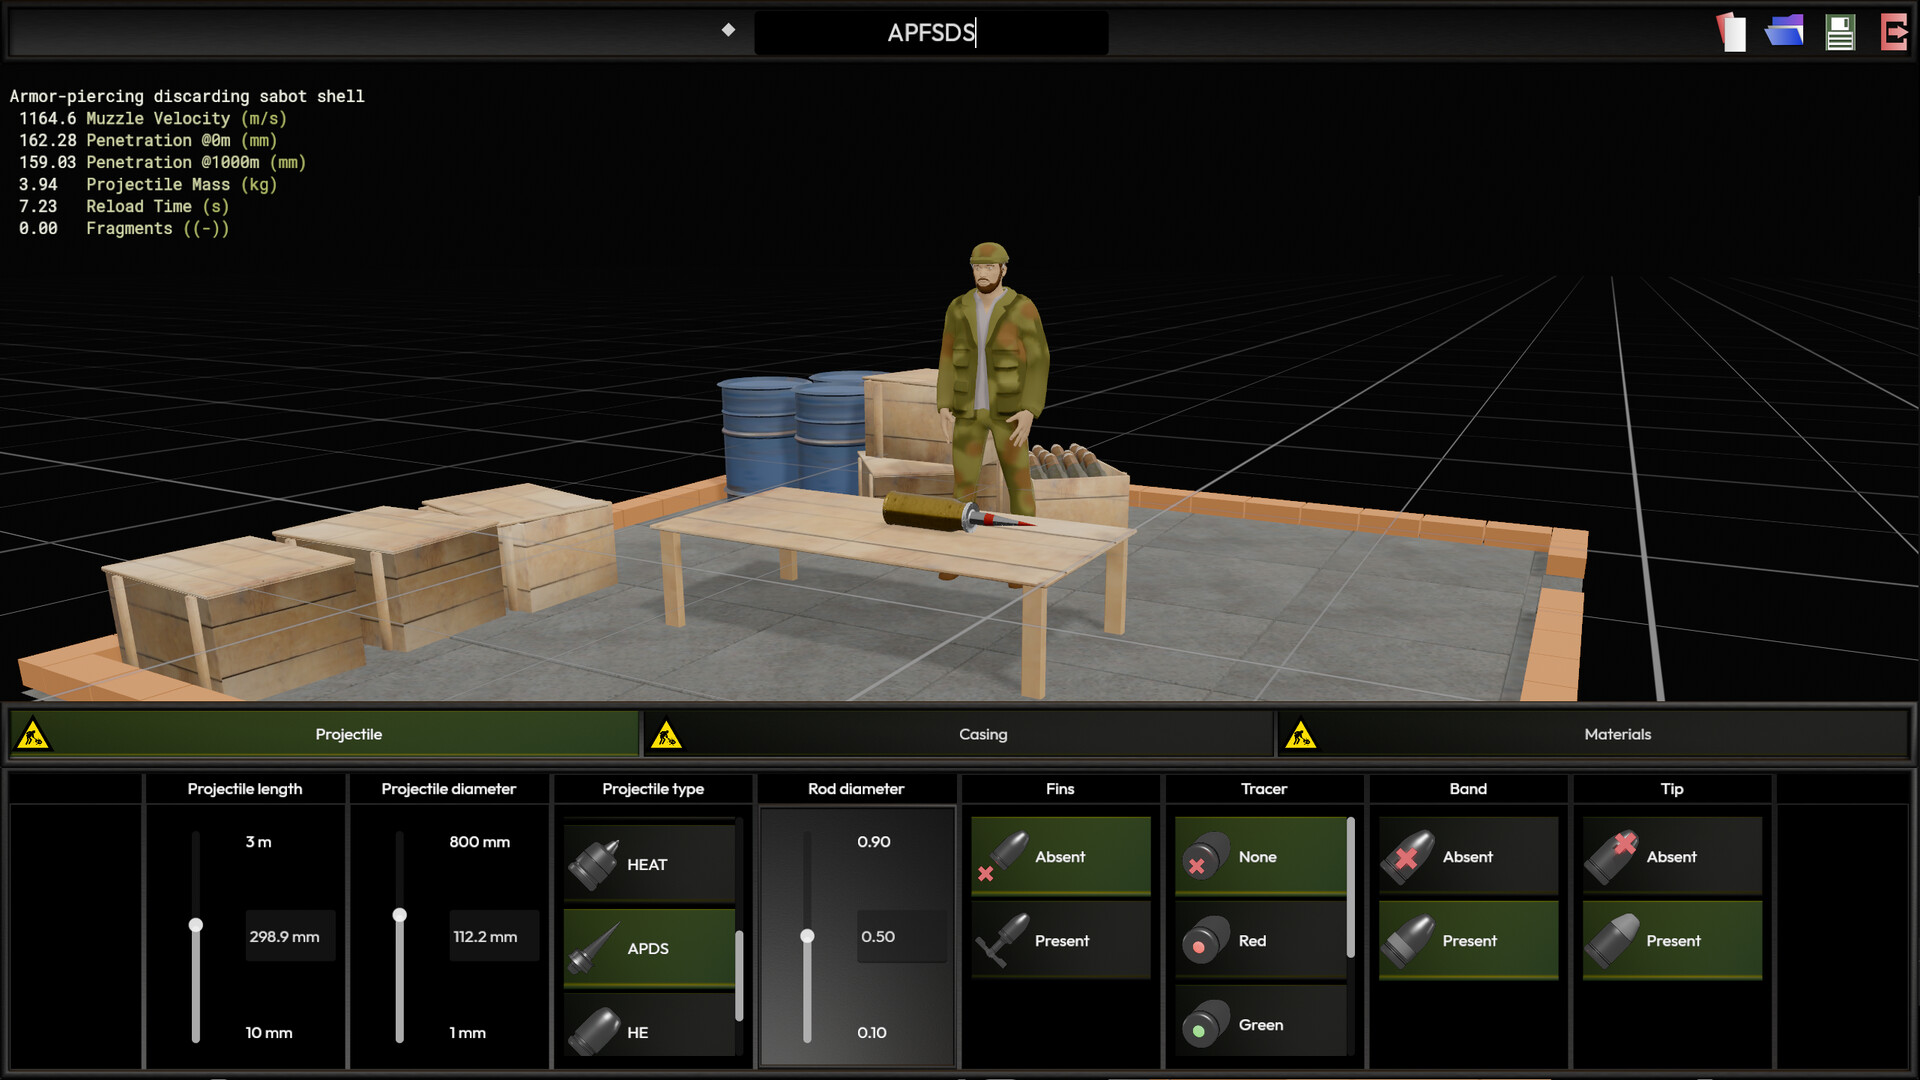The image size is (1920, 1080).
Task: Click the warning icon on the Materials tab
Action: [x=1302, y=733]
